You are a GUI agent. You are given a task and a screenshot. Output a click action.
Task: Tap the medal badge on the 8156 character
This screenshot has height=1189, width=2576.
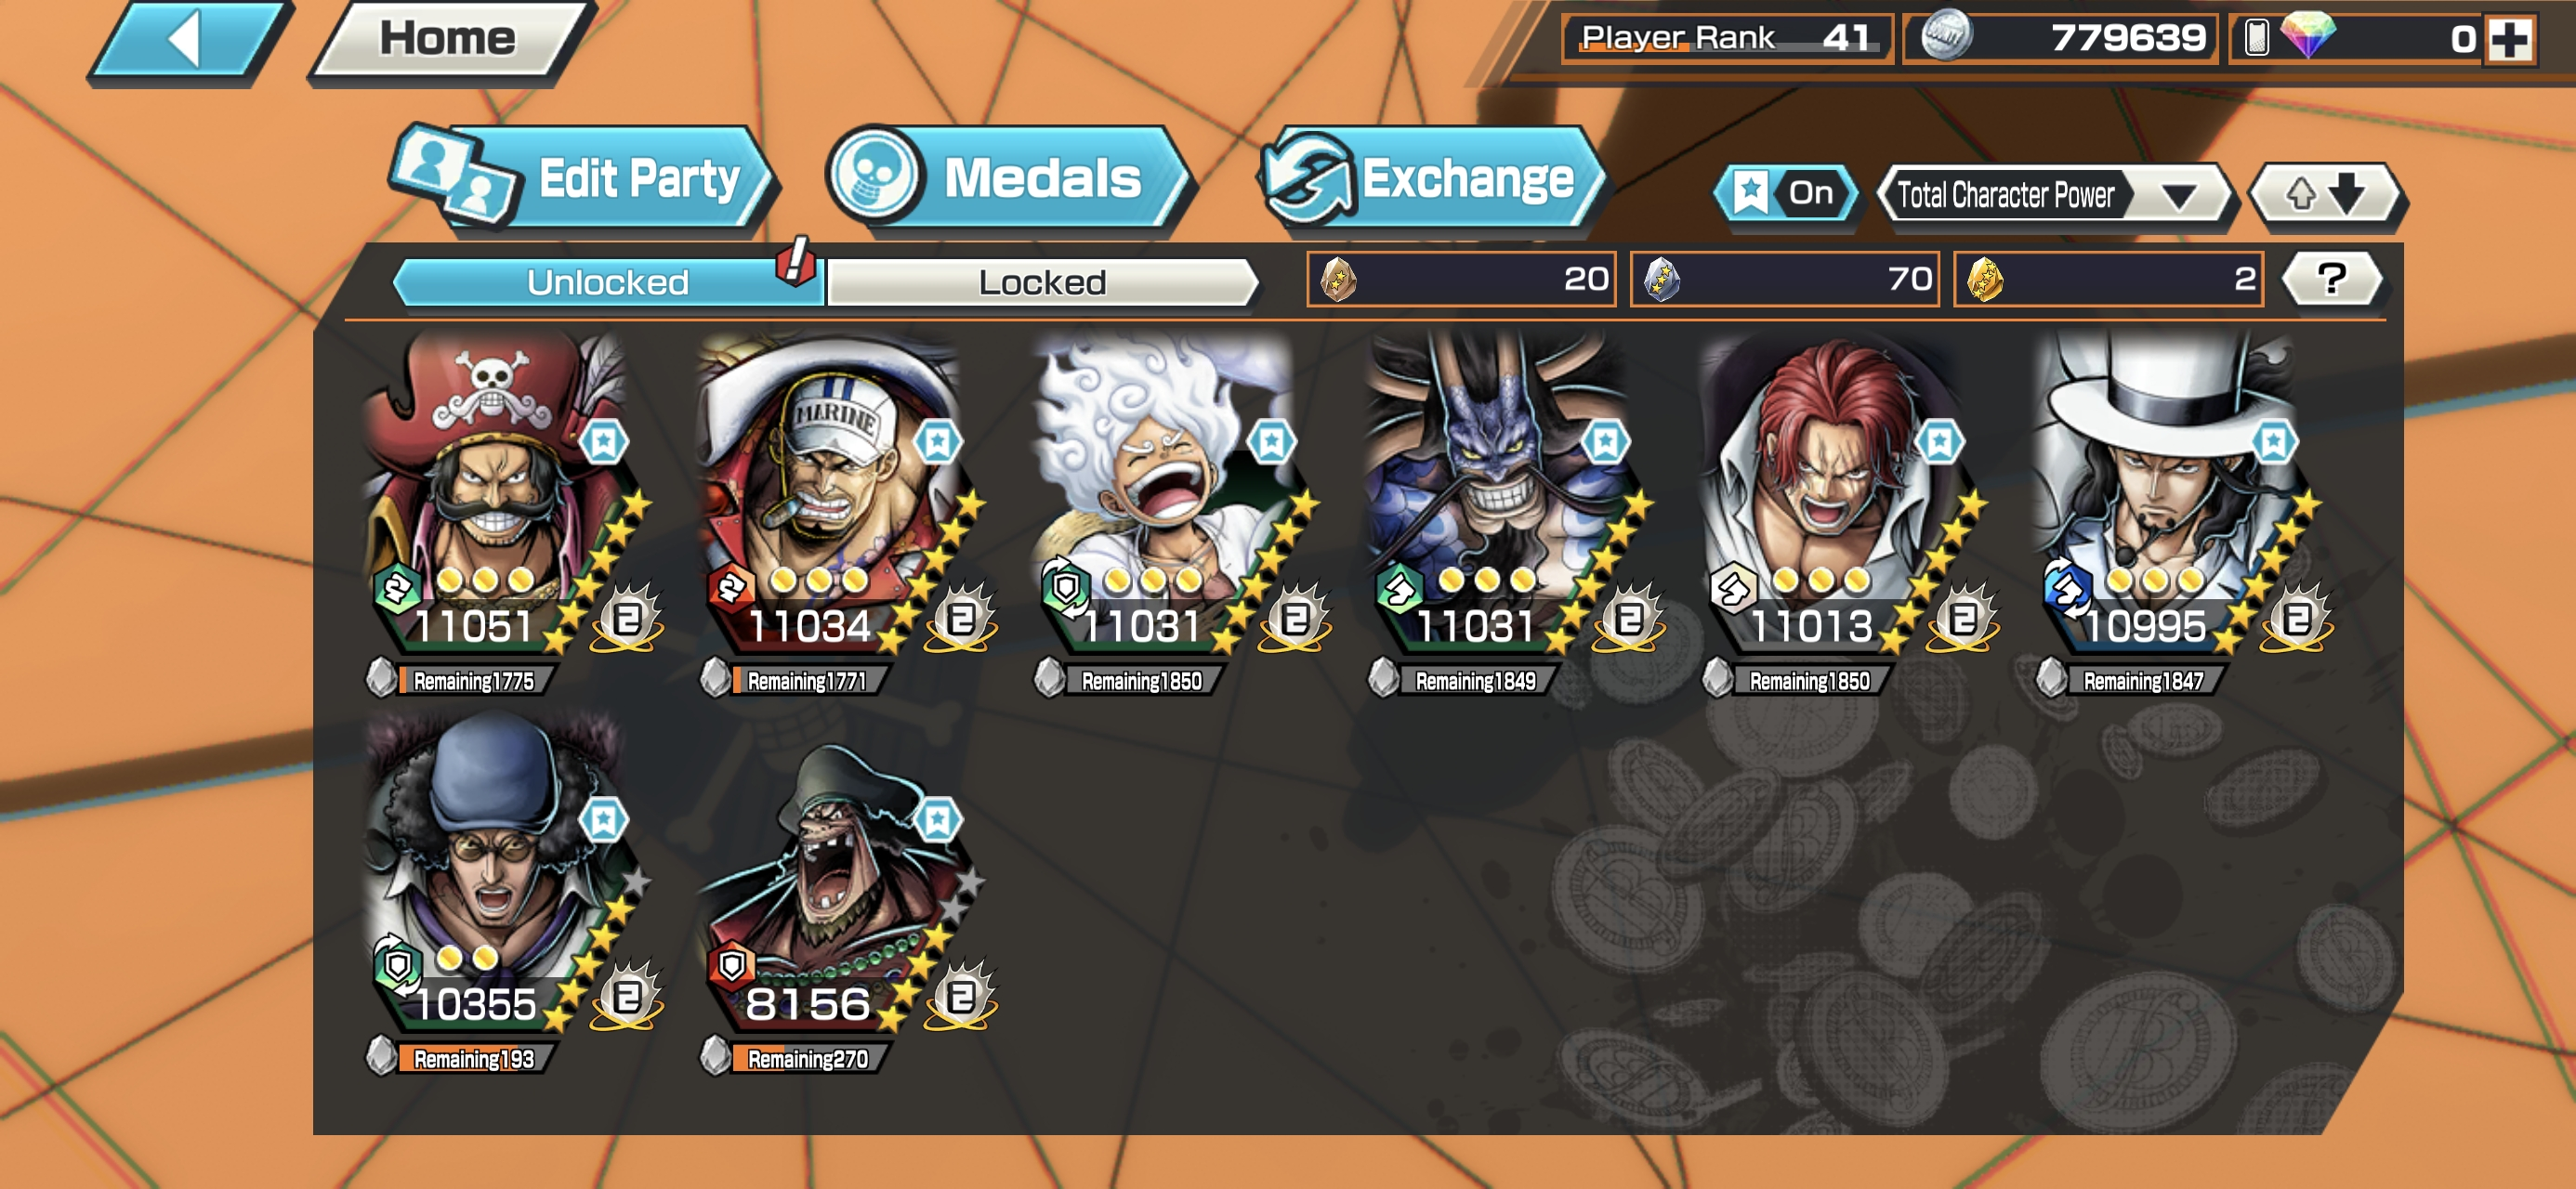962,996
